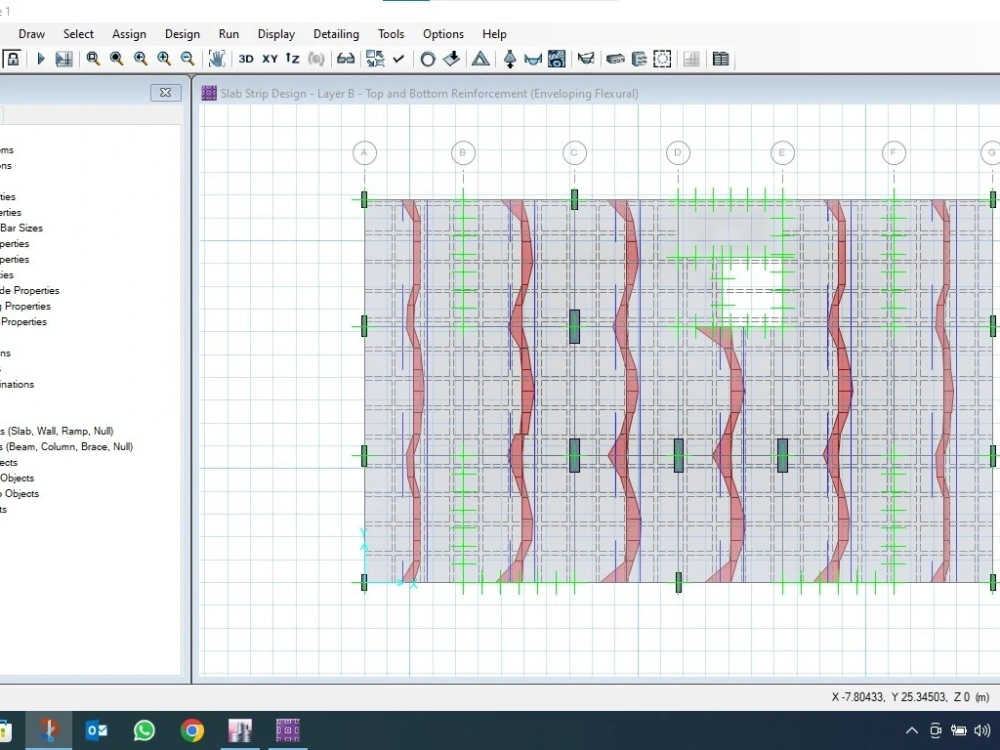Image resolution: width=1000 pixels, height=750 pixels.
Task: Zoom in one step
Action: point(164,59)
